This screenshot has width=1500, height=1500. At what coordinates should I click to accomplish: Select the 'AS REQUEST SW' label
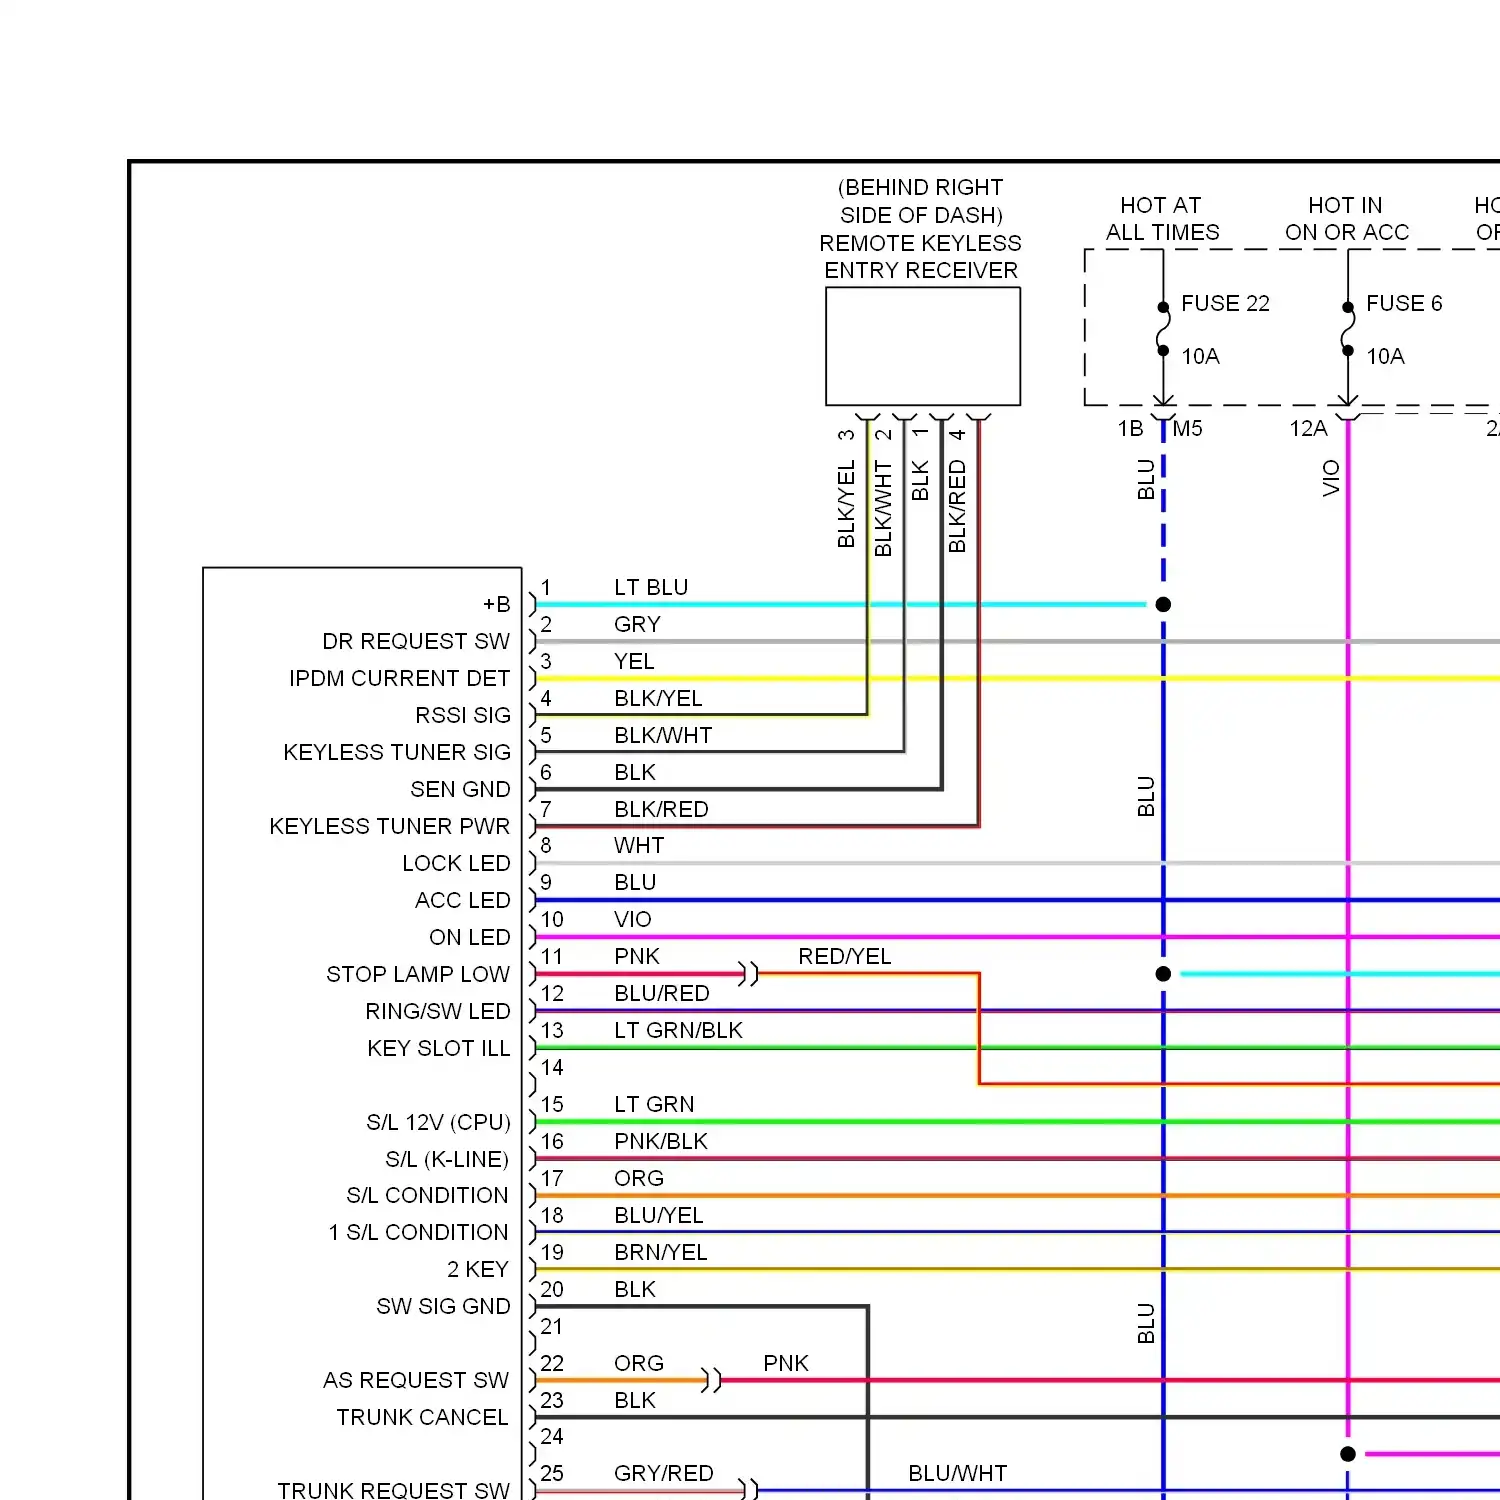[416, 1380]
